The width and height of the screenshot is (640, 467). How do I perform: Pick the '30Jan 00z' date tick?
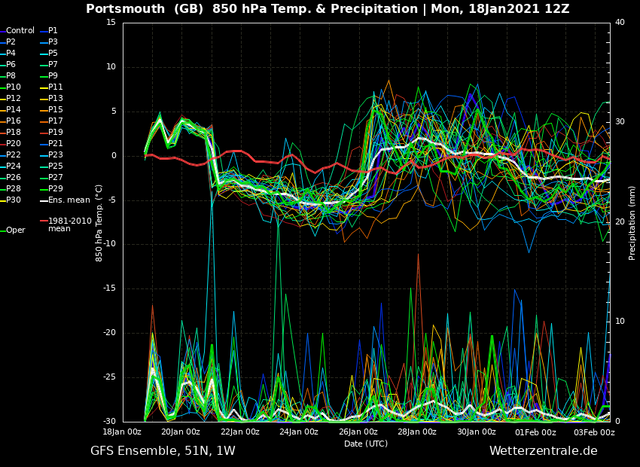478,432
